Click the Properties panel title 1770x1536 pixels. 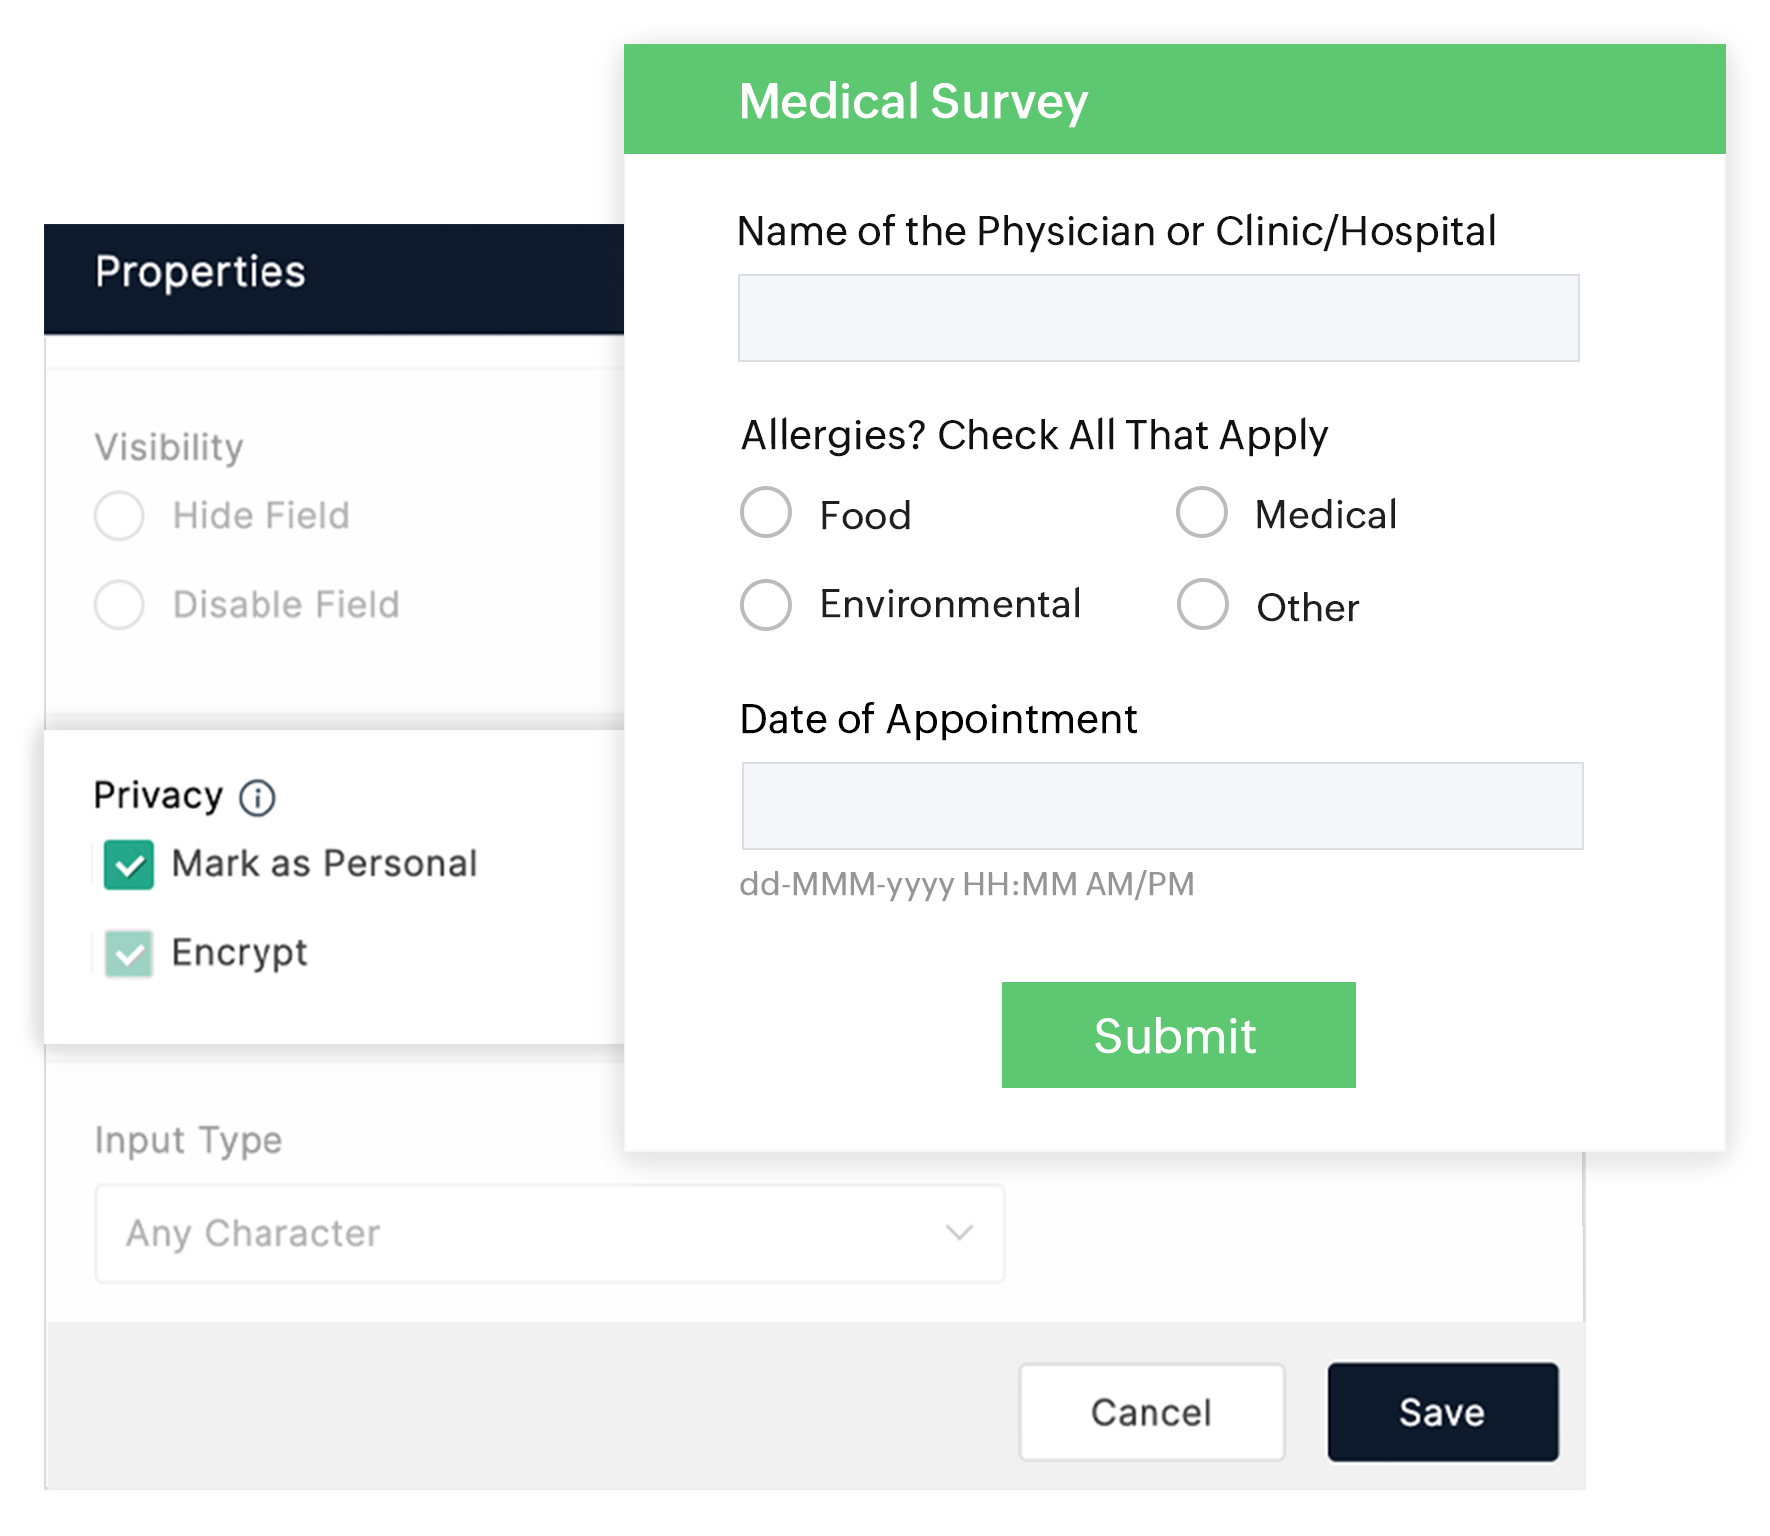tap(200, 272)
